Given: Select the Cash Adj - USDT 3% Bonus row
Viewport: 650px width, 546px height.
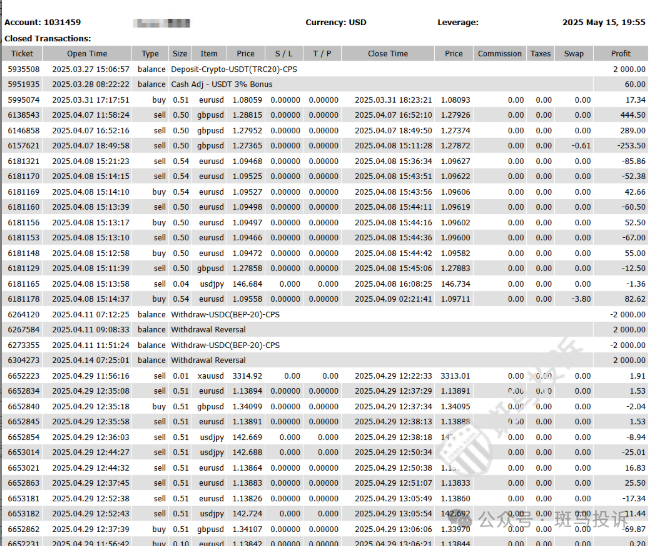Looking at the screenshot, I should (x=221, y=85).
